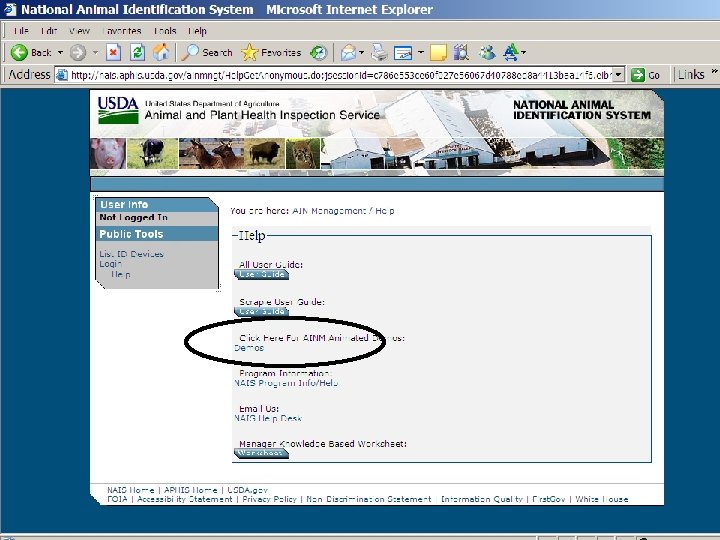
Task: Click the Forward arrow icon
Action: coord(78,52)
